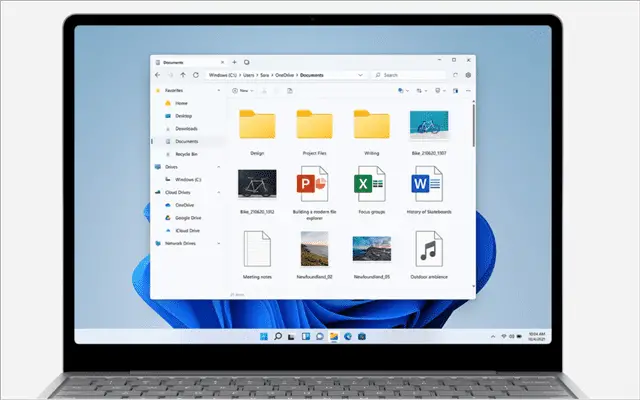Collapse the Drives section

[x=219, y=167]
